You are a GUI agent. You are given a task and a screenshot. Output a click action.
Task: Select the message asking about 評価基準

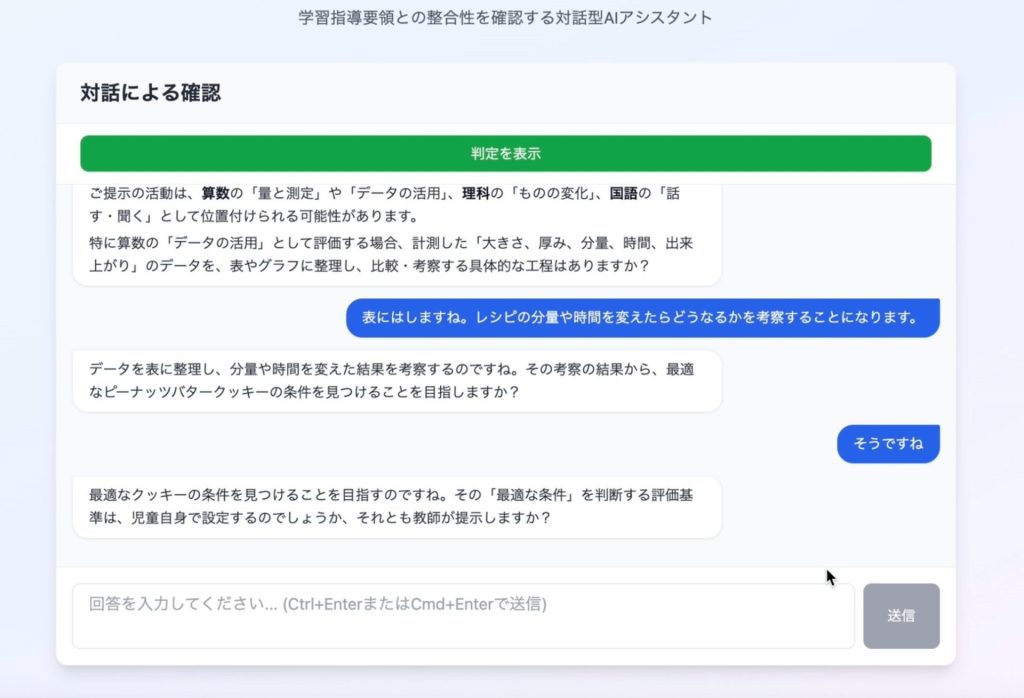point(400,506)
